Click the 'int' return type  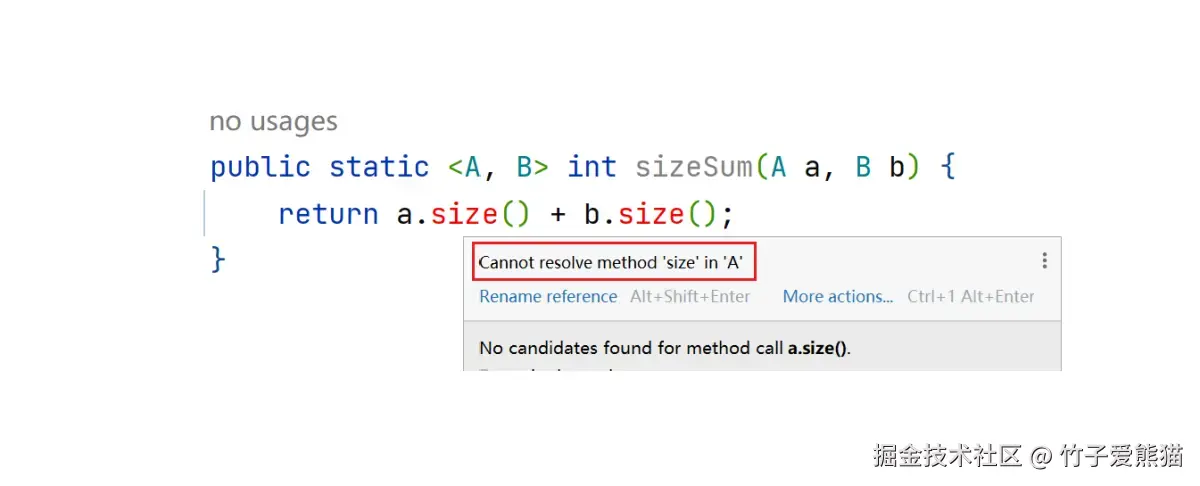point(592,167)
